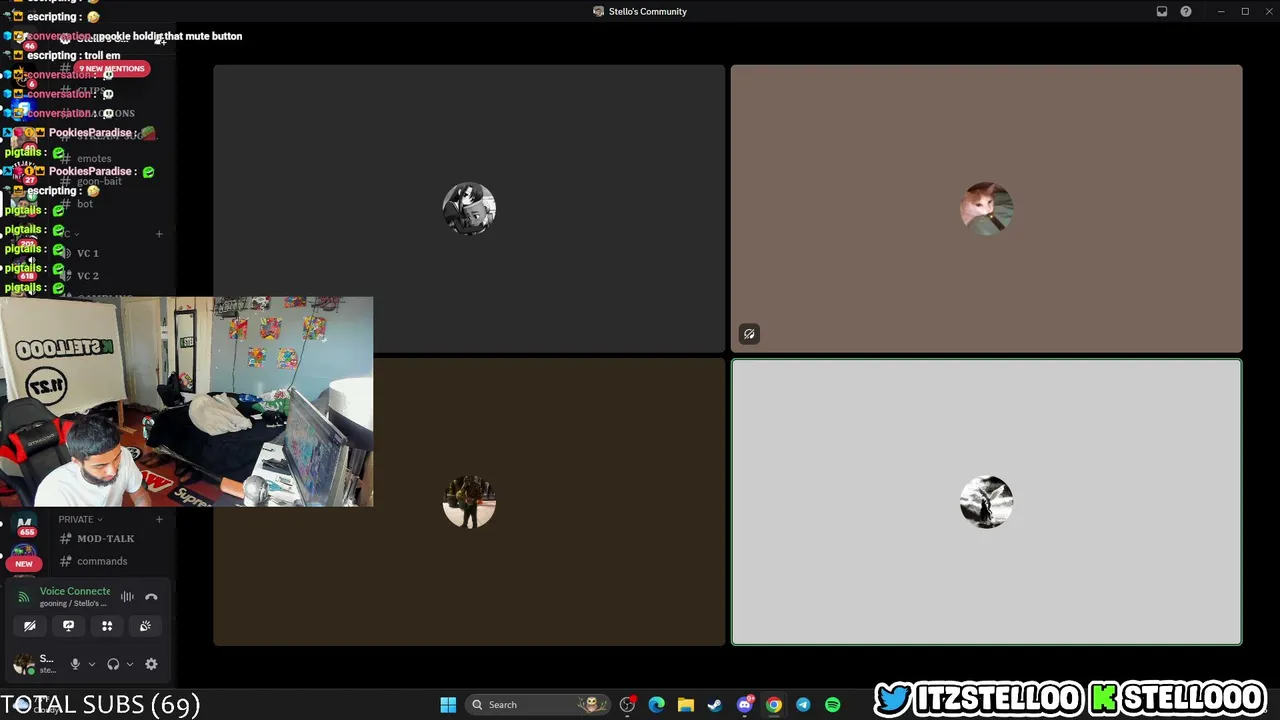Focus the top-right brown participant tile
Image resolution: width=1280 pixels, height=720 pixels.
coord(987,209)
